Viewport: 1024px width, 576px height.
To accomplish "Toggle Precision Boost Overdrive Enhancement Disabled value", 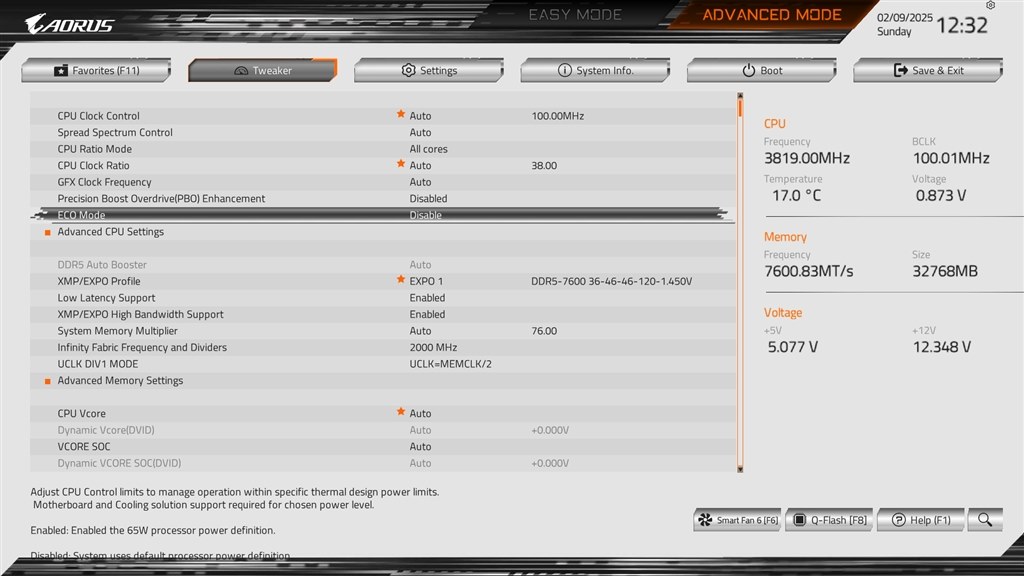I will tap(428, 199).
